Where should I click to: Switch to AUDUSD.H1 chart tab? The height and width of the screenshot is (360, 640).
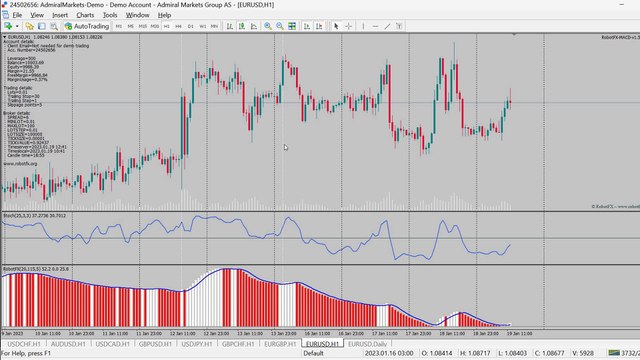coord(68,344)
